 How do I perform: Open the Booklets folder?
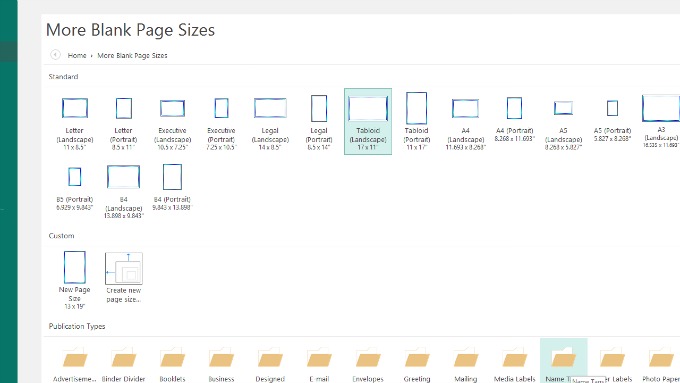point(172,363)
